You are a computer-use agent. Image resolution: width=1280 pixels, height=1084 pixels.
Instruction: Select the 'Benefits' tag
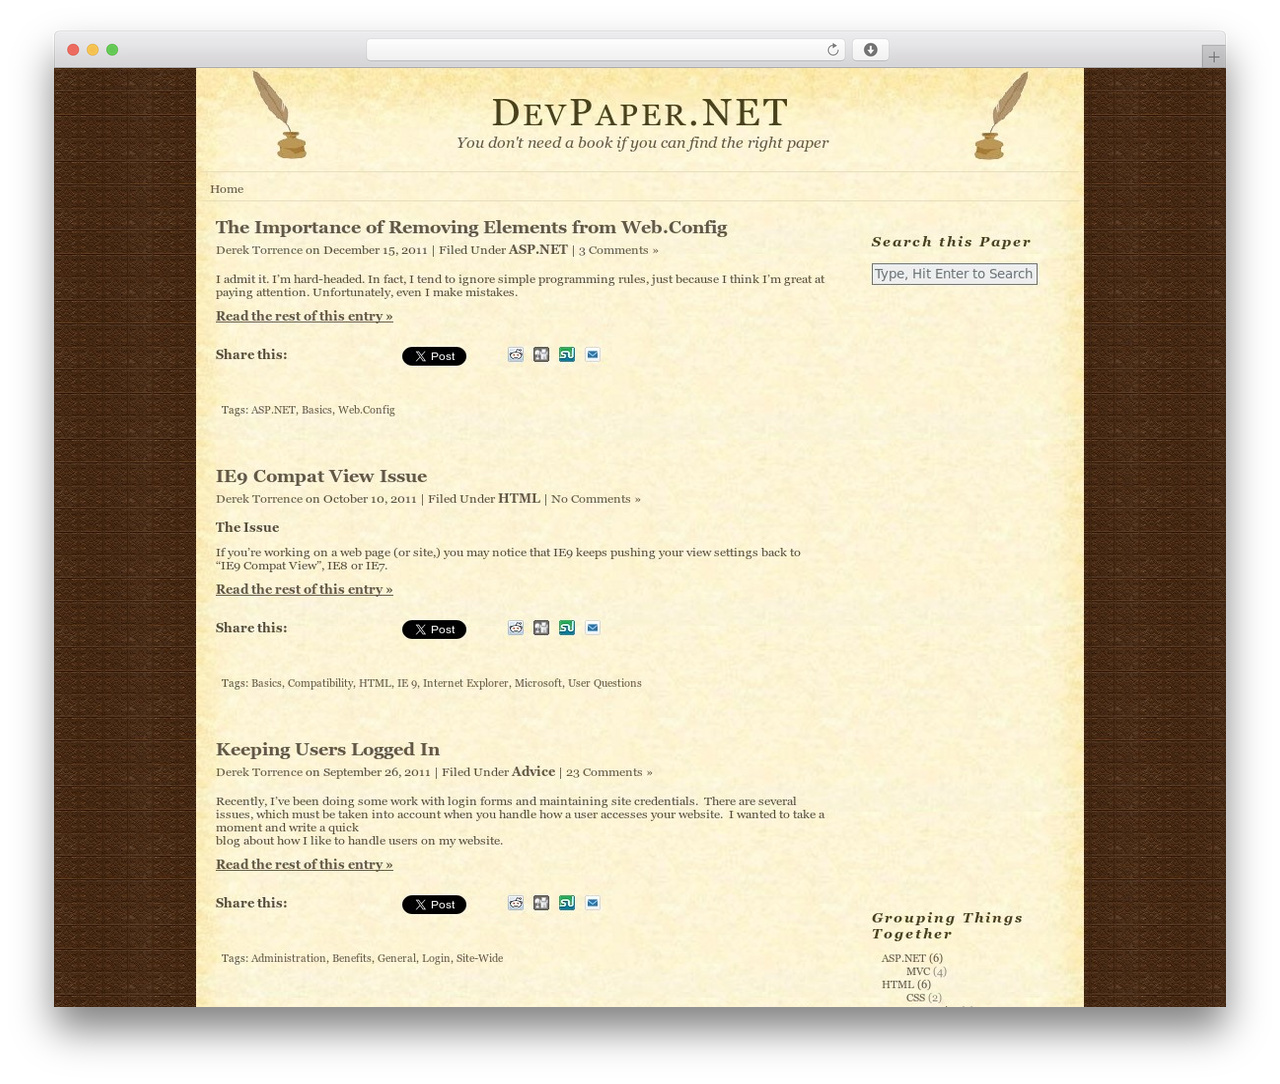[x=351, y=958]
